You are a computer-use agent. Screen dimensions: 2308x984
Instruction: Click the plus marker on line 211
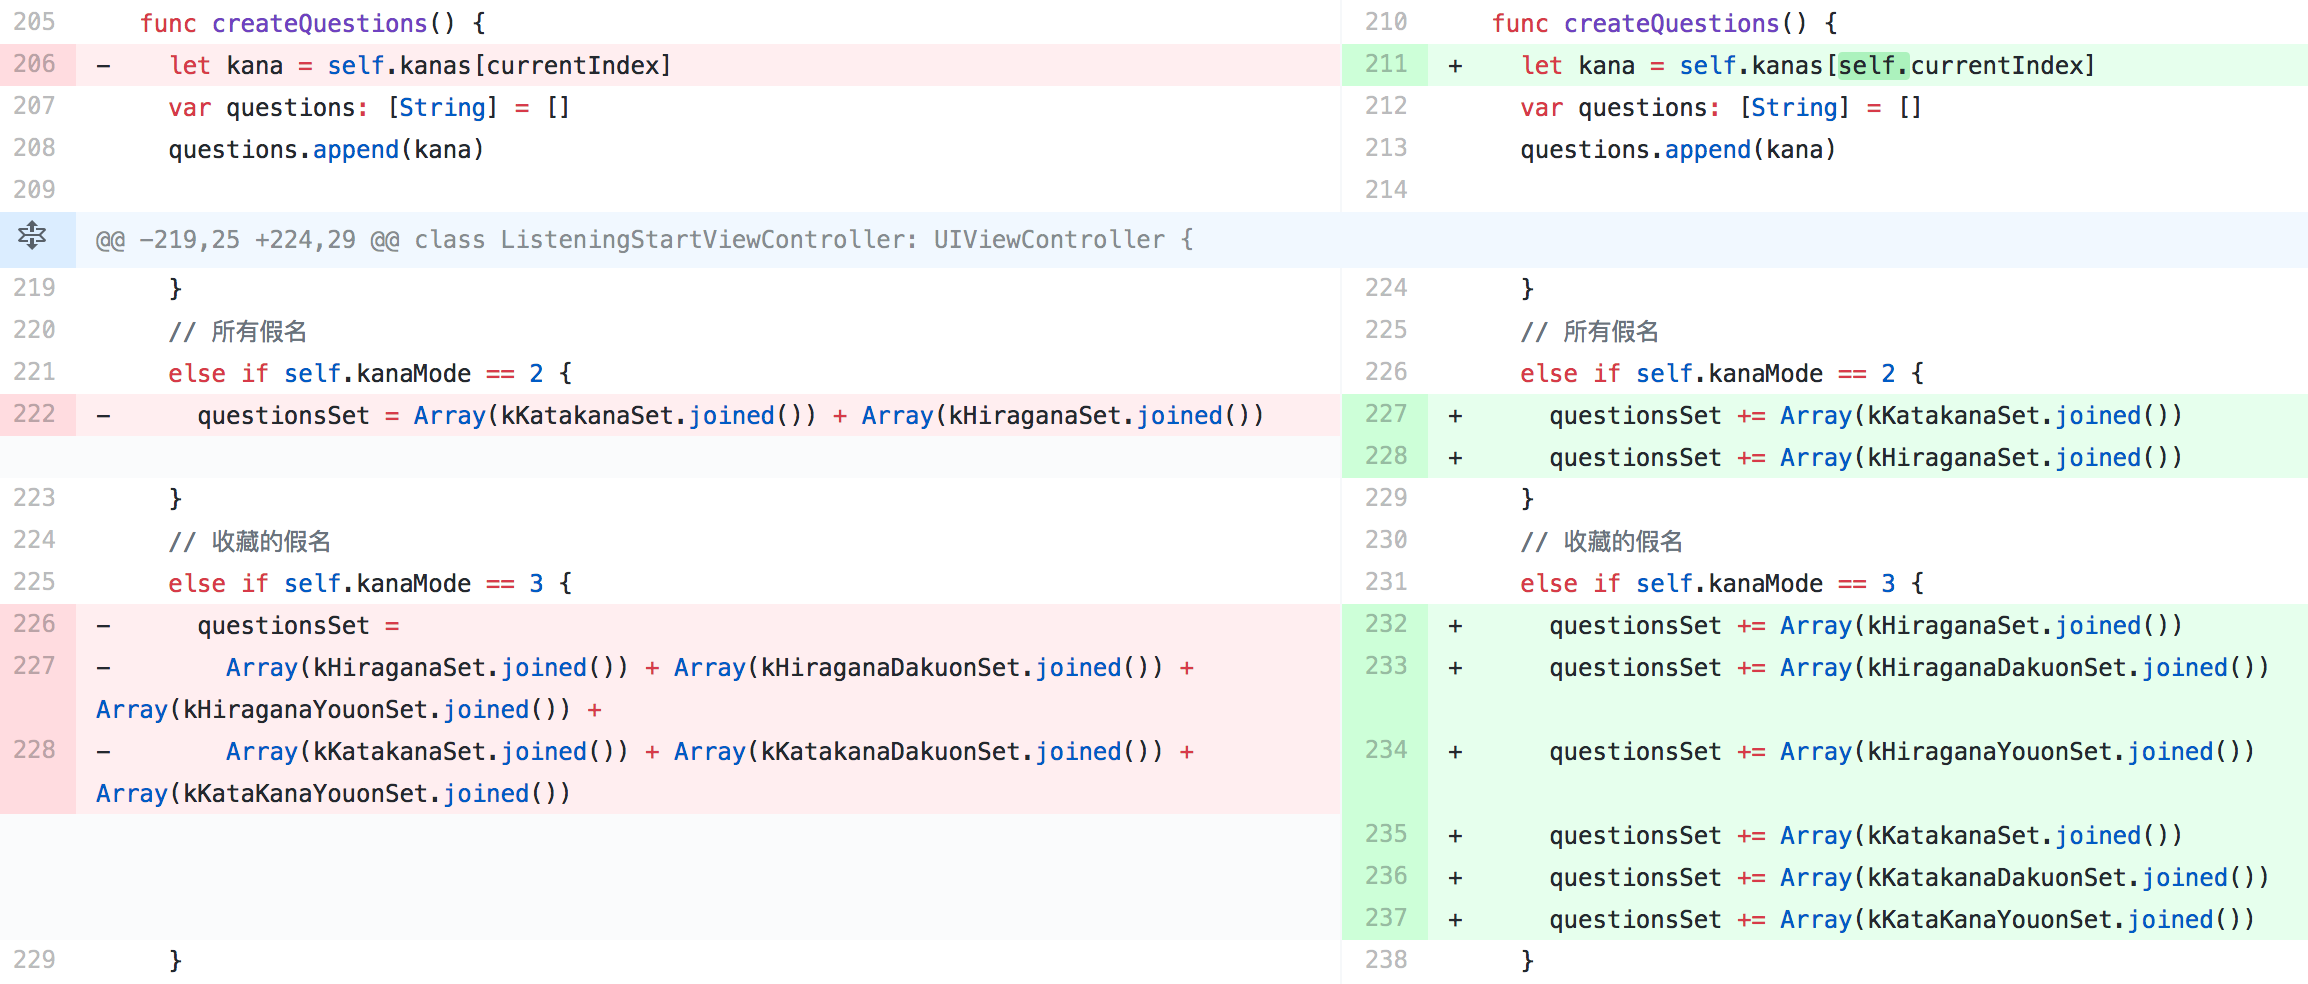(1455, 66)
